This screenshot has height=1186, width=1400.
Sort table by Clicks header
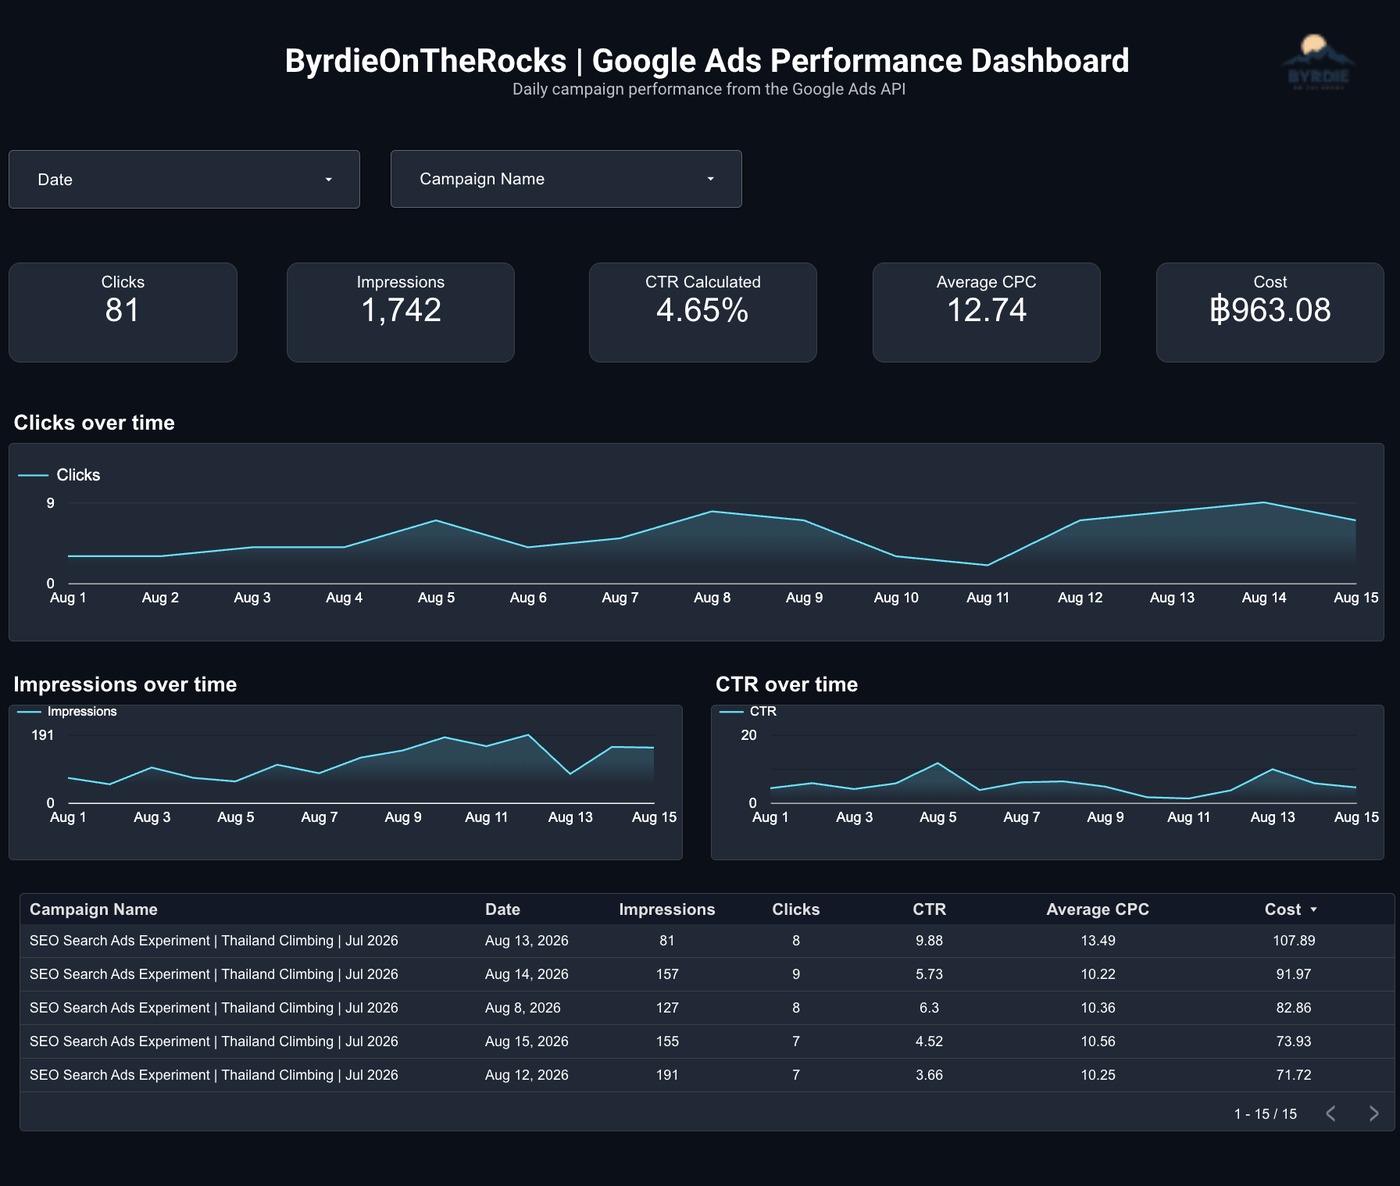796,909
